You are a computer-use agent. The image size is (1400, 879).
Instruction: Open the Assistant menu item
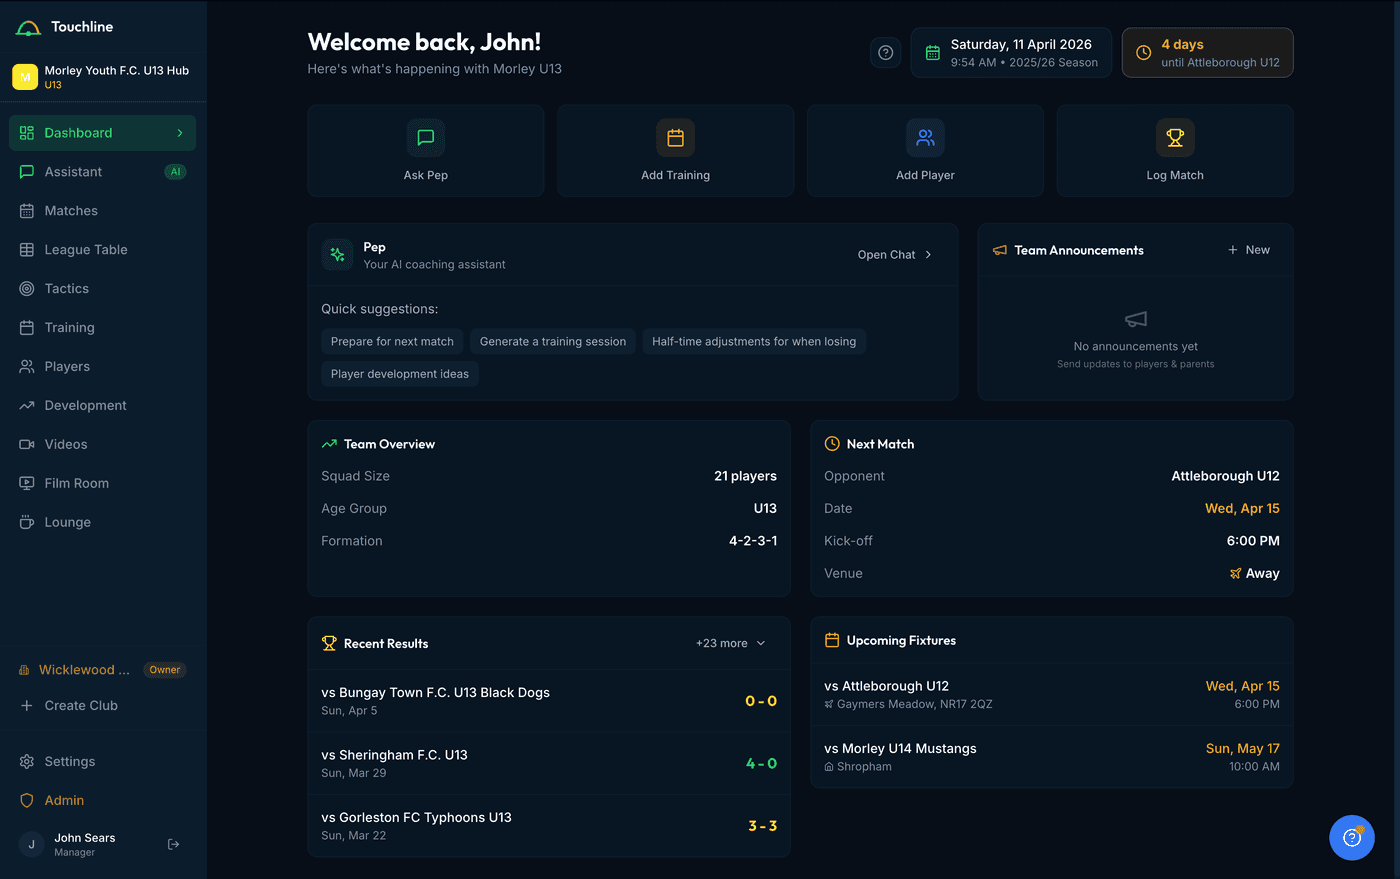point(103,172)
